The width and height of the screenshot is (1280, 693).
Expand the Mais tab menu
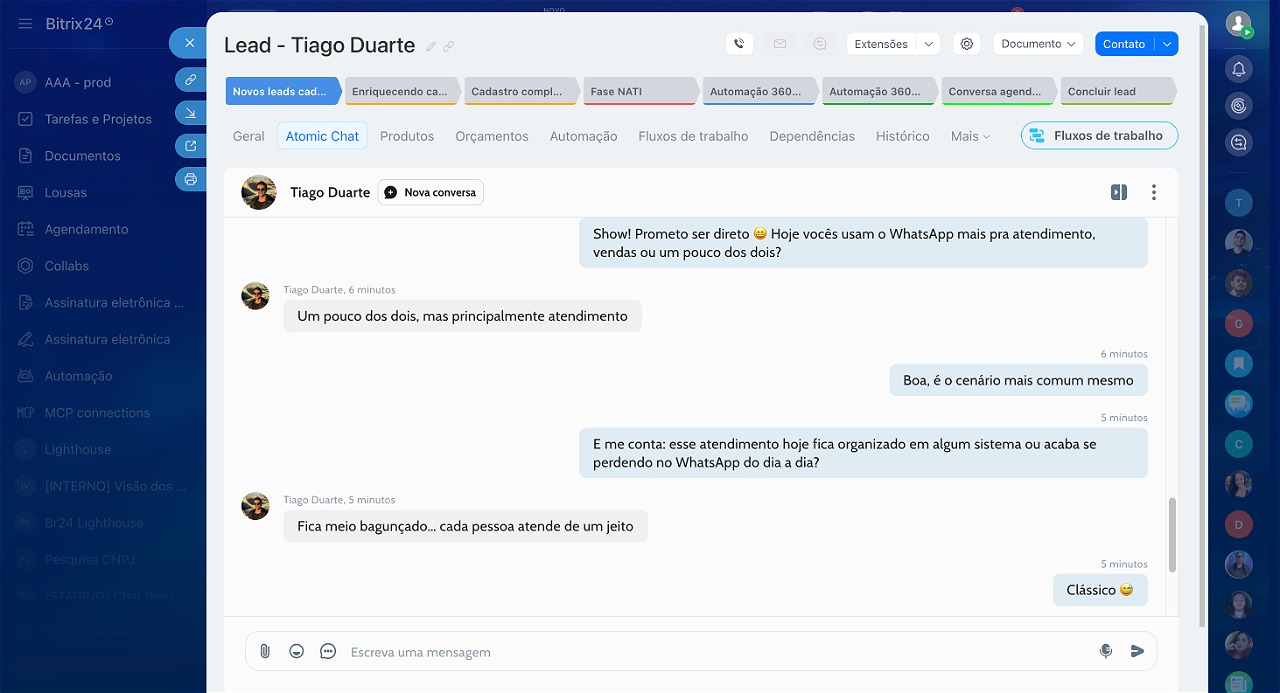(x=970, y=136)
